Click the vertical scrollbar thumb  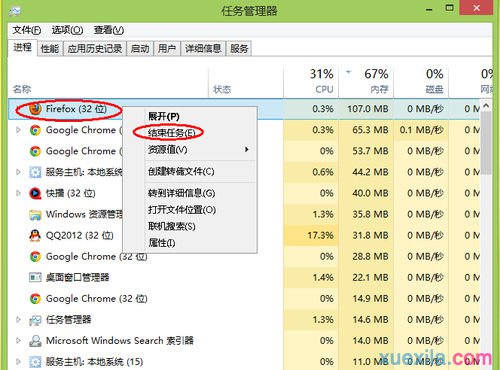coord(486,143)
